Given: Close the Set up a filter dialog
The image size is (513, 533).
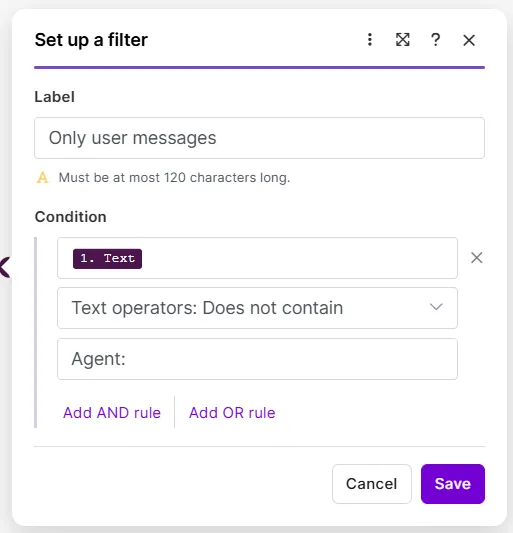Looking at the screenshot, I should pyautogui.click(x=469, y=40).
